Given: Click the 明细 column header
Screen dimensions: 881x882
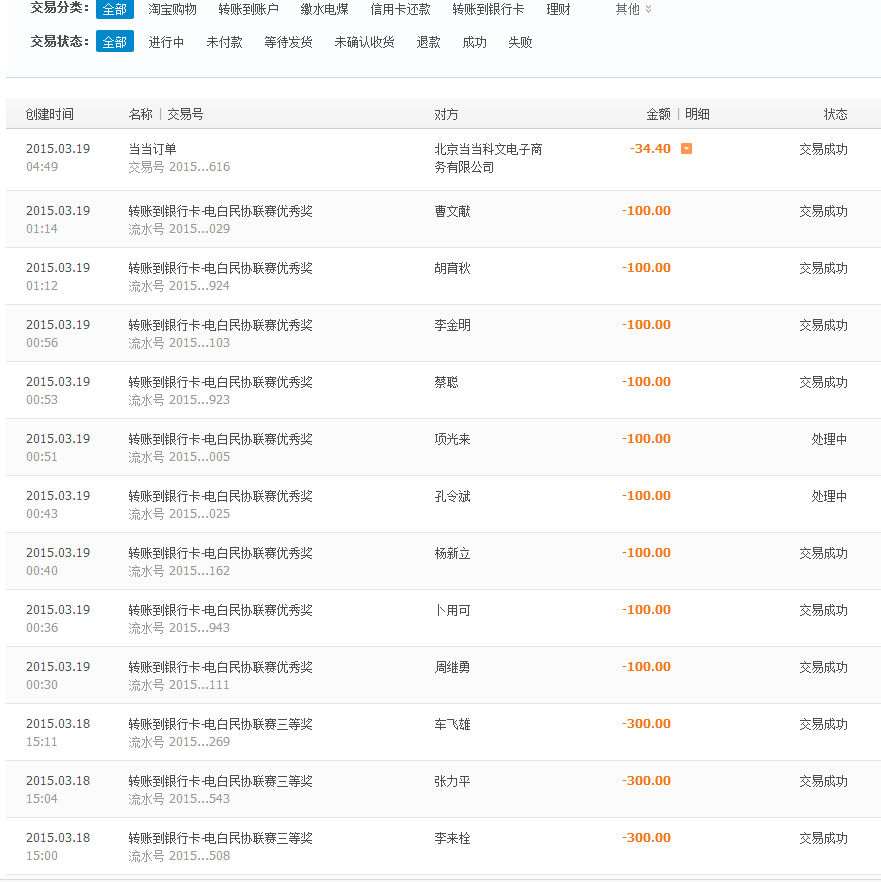Looking at the screenshot, I should tap(697, 114).
